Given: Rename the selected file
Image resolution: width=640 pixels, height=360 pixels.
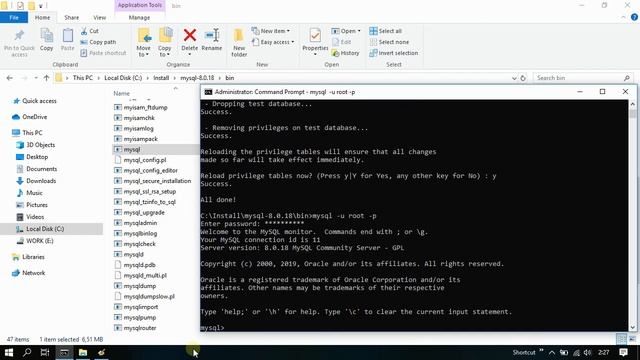Looking at the screenshot, I should click(x=212, y=40).
